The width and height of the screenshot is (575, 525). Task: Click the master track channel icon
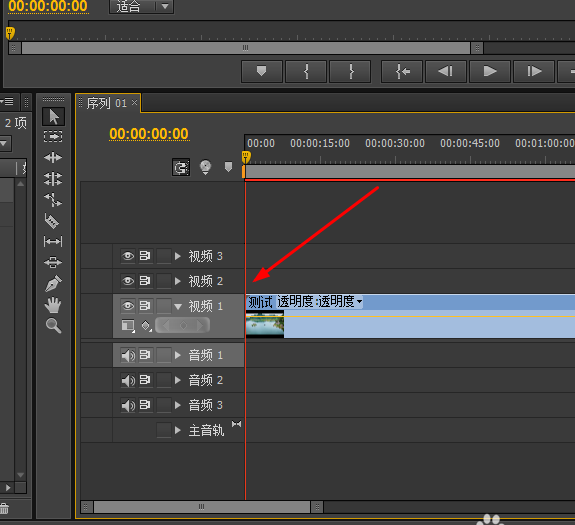237,424
